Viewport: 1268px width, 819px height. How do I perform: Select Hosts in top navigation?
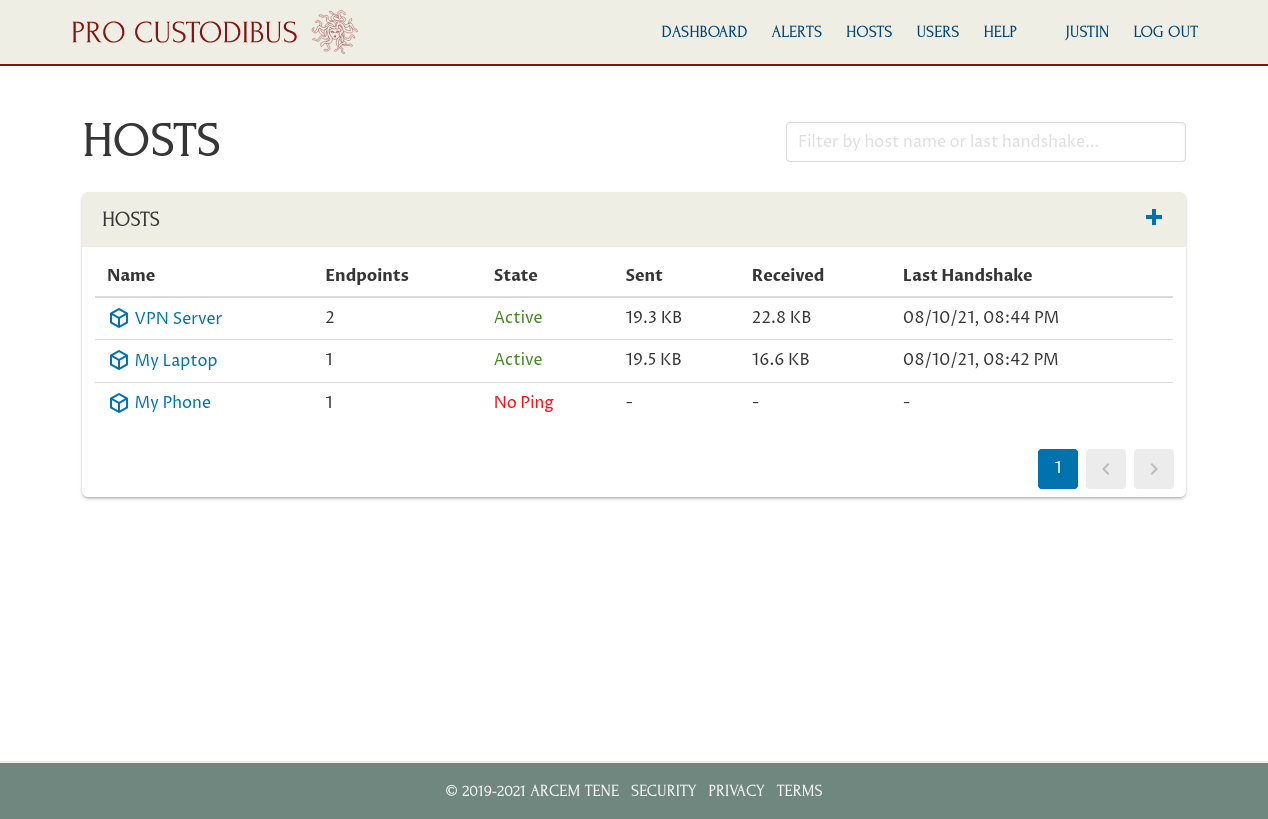point(869,32)
